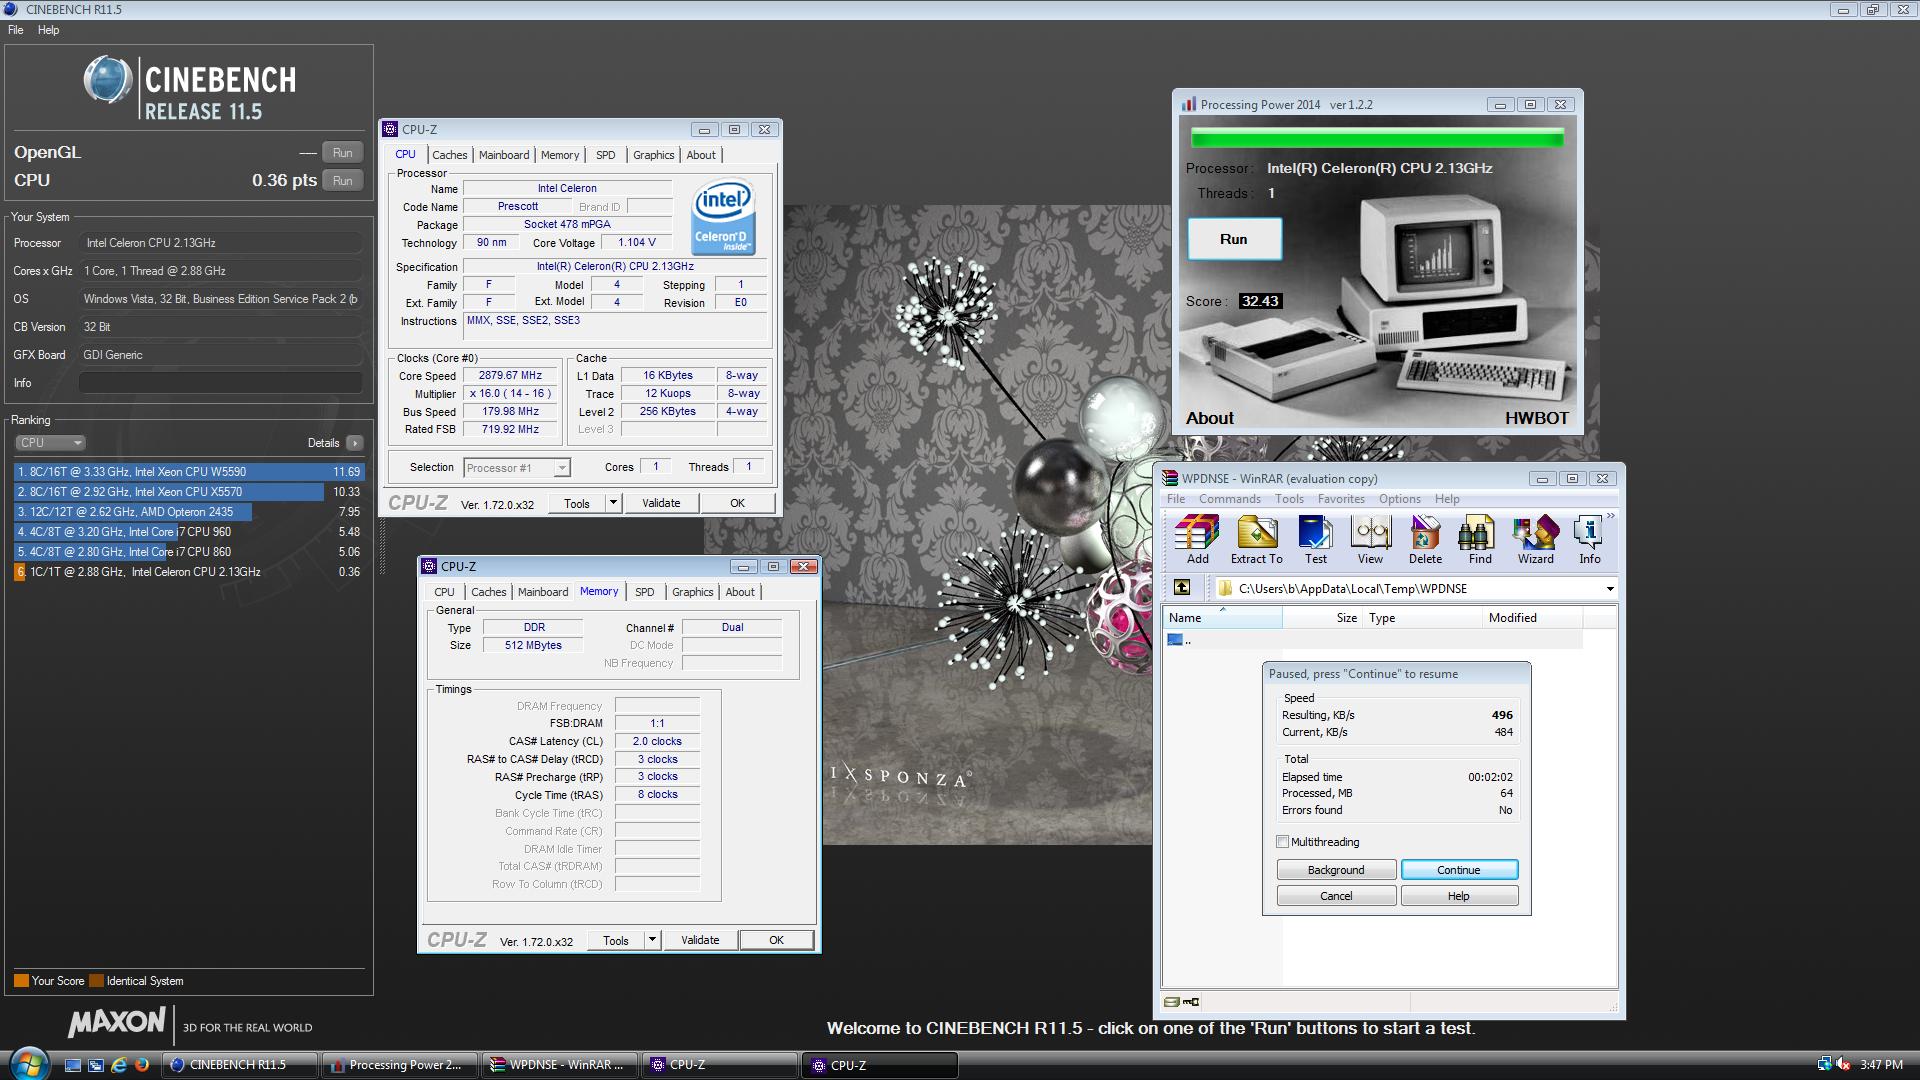Open the WinRAR Commands menu
The width and height of the screenshot is (1920, 1080).
pos(1229,499)
